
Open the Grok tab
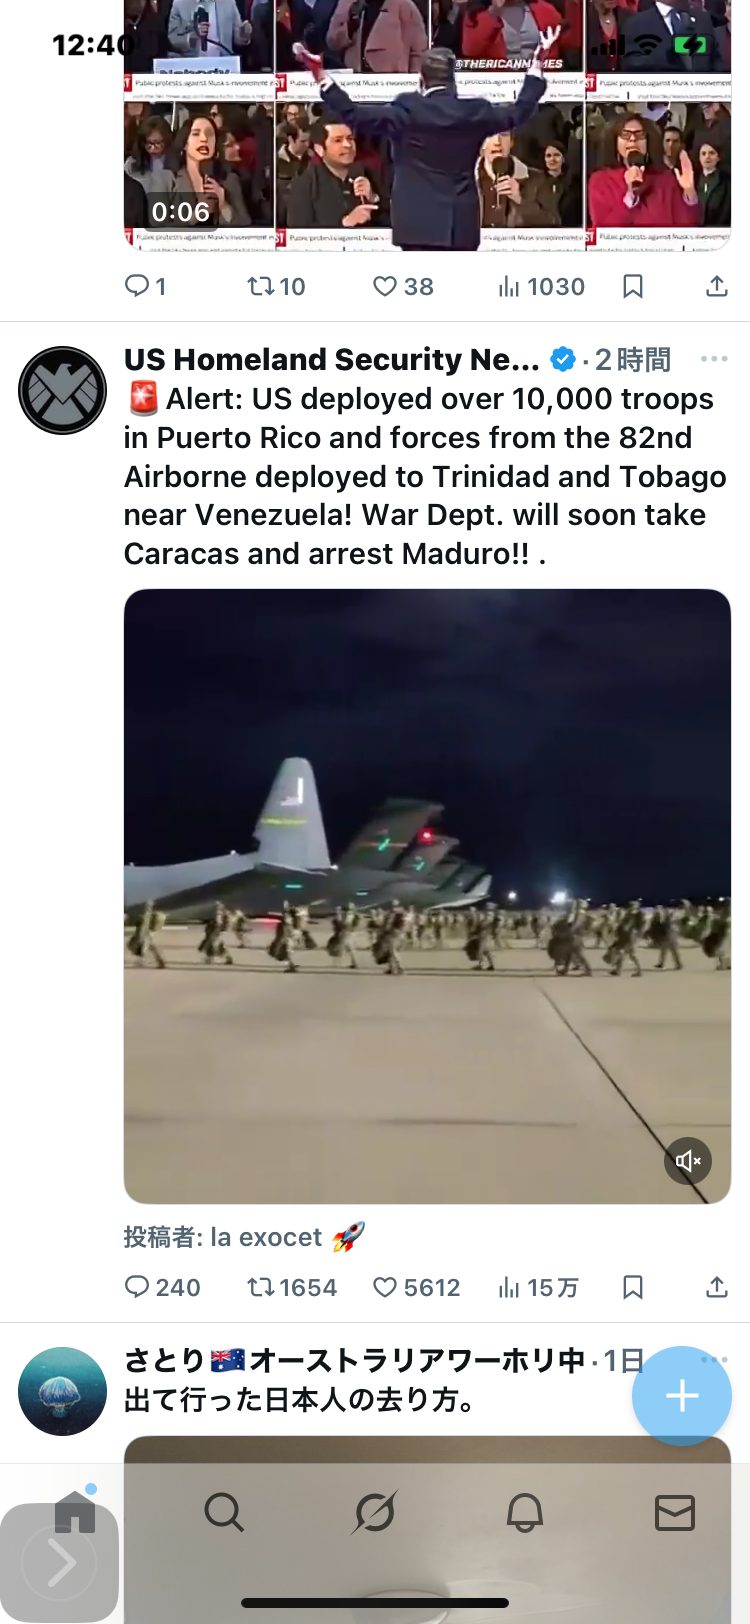[375, 1512]
